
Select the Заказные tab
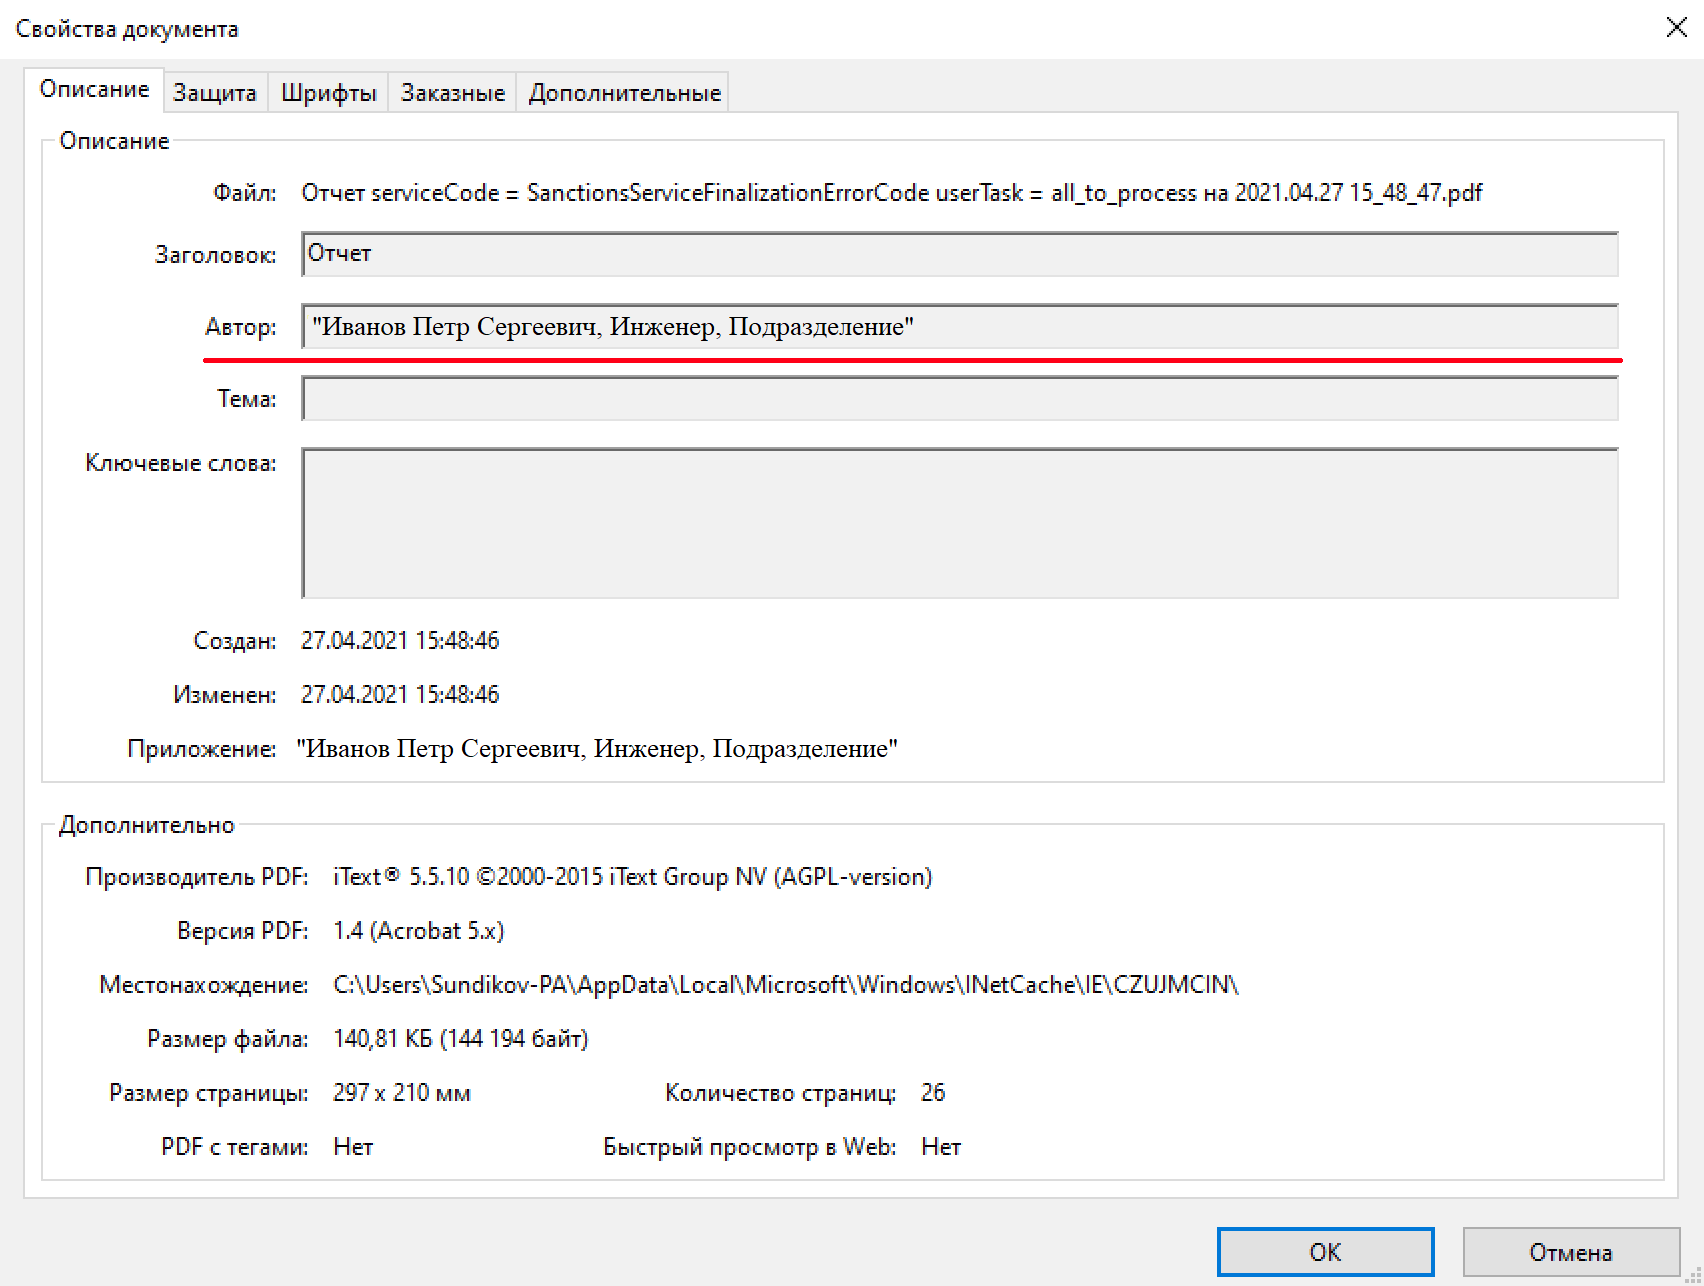tap(452, 93)
